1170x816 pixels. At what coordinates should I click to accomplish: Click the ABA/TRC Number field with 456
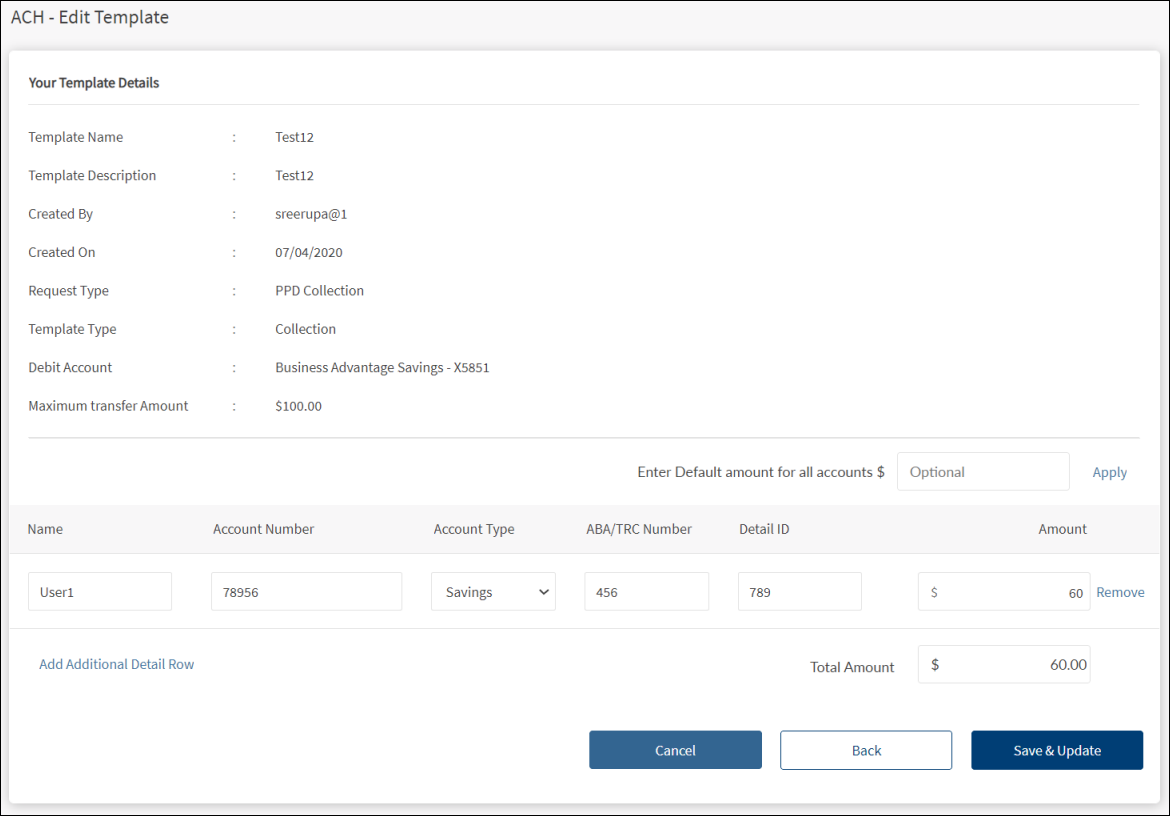[646, 592]
